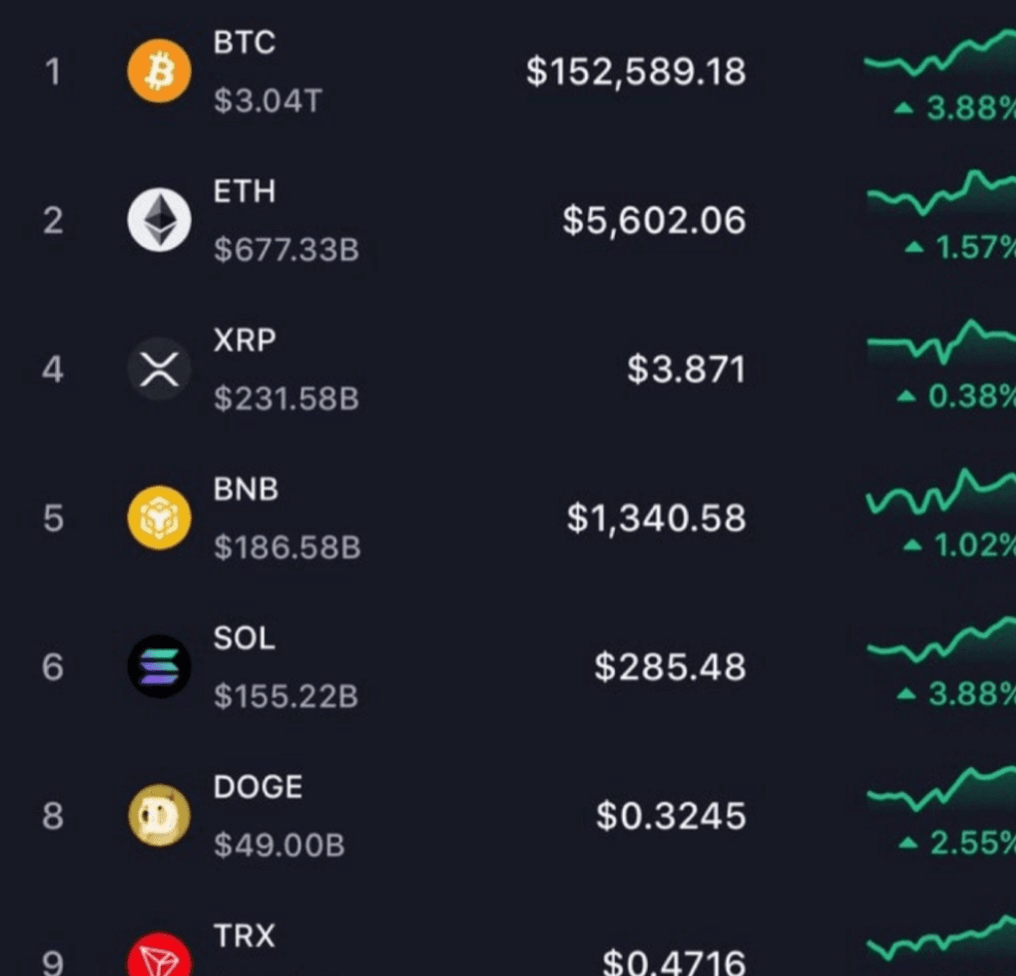
Task: Select the SOL price $285.48
Action: point(670,667)
